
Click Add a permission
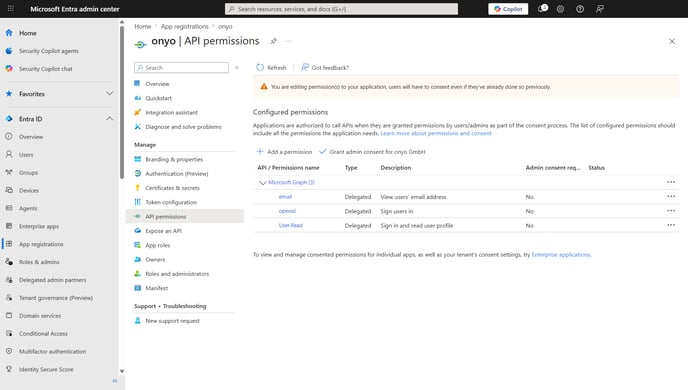coord(284,152)
